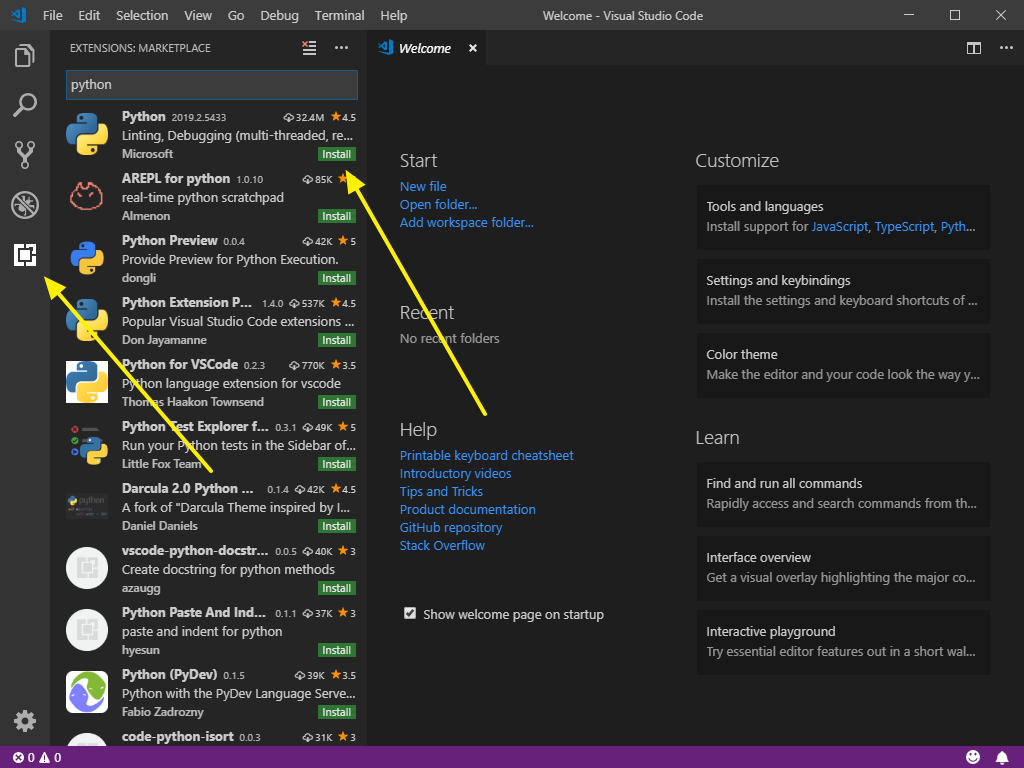Image resolution: width=1024 pixels, height=768 pixels.
Task: Open the Explorer view in activity bar
Action: click(x=25, y=56)
